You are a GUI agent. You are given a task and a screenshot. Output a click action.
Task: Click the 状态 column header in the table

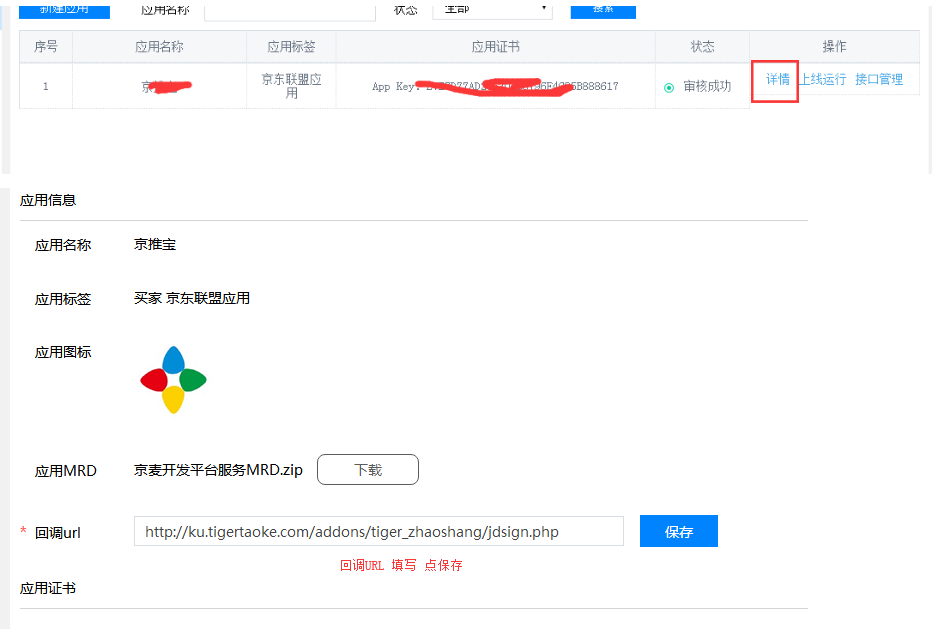[702, 47]
